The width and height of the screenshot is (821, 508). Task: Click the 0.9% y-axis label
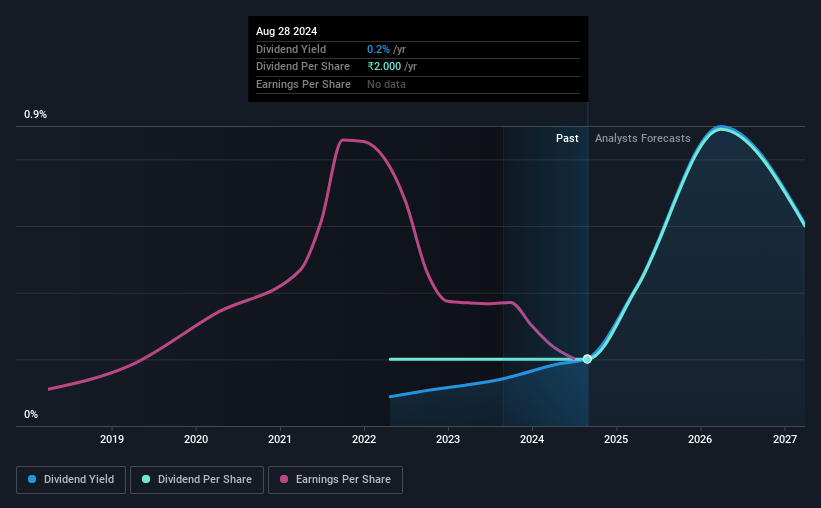tap(36, 114)
